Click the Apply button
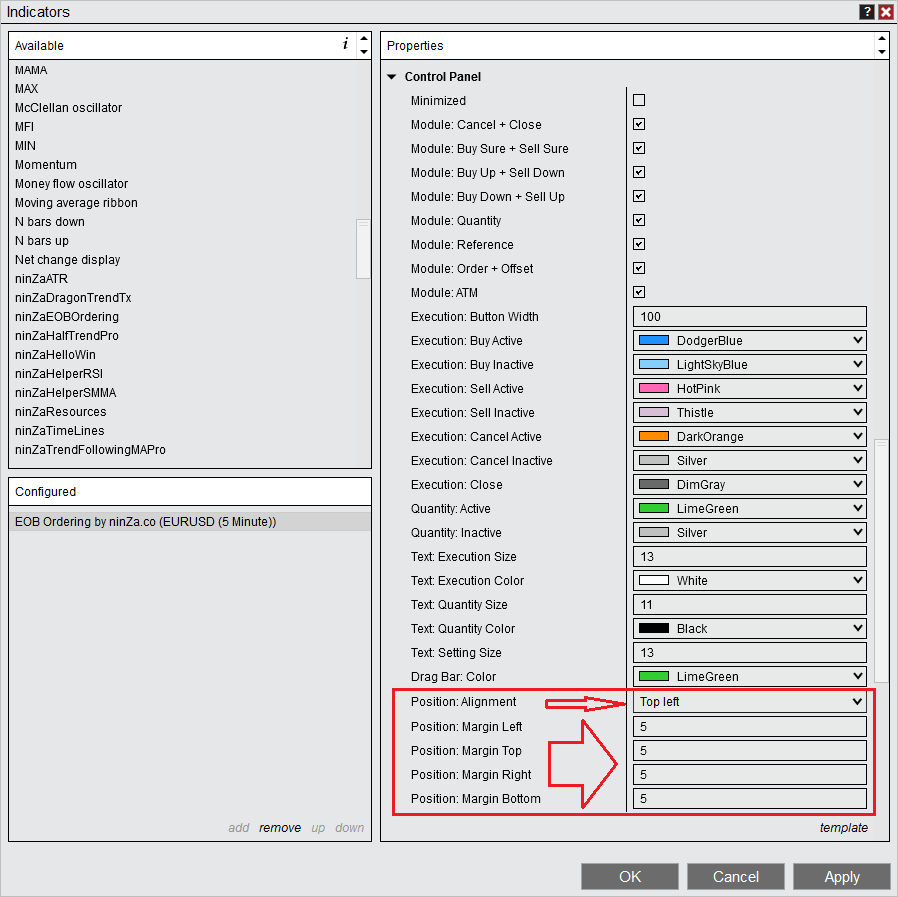 coord(841,877)
